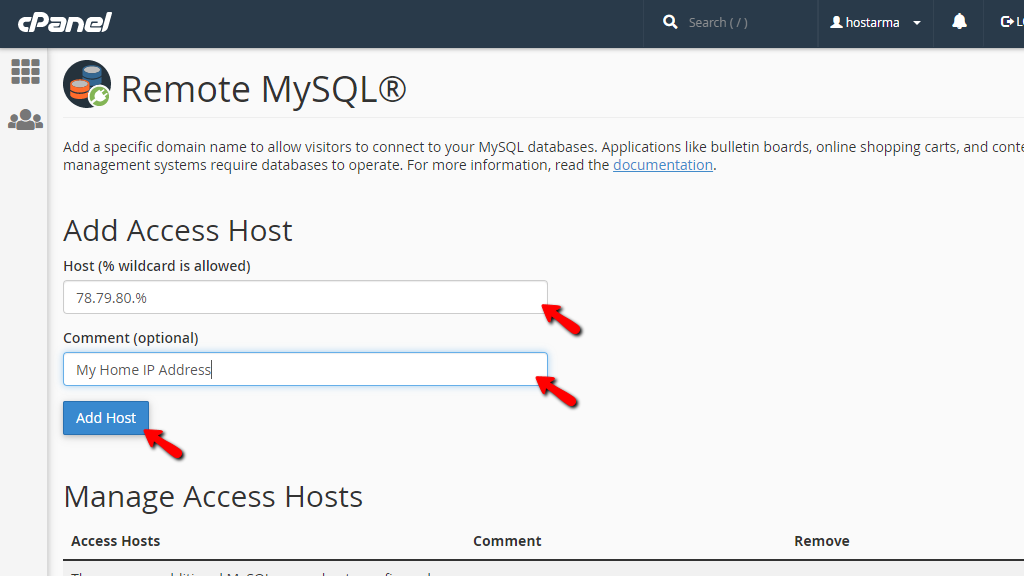This screenshot has width=1024, height=576.
Task: Select the Comment optional input field
Action: click(x=305, y=369)
